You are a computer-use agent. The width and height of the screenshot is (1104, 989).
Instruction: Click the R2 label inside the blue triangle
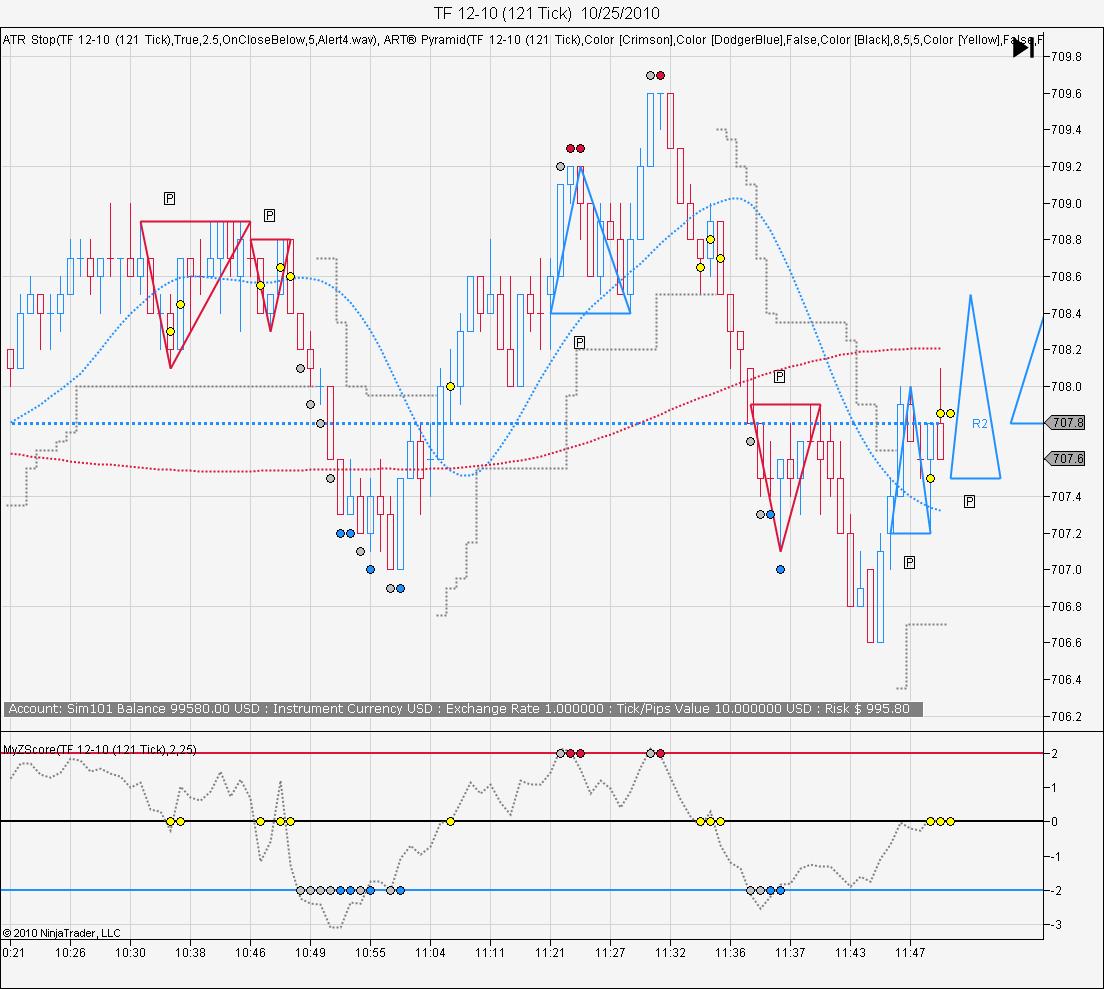pyautogui.click(x=979, y=424)
